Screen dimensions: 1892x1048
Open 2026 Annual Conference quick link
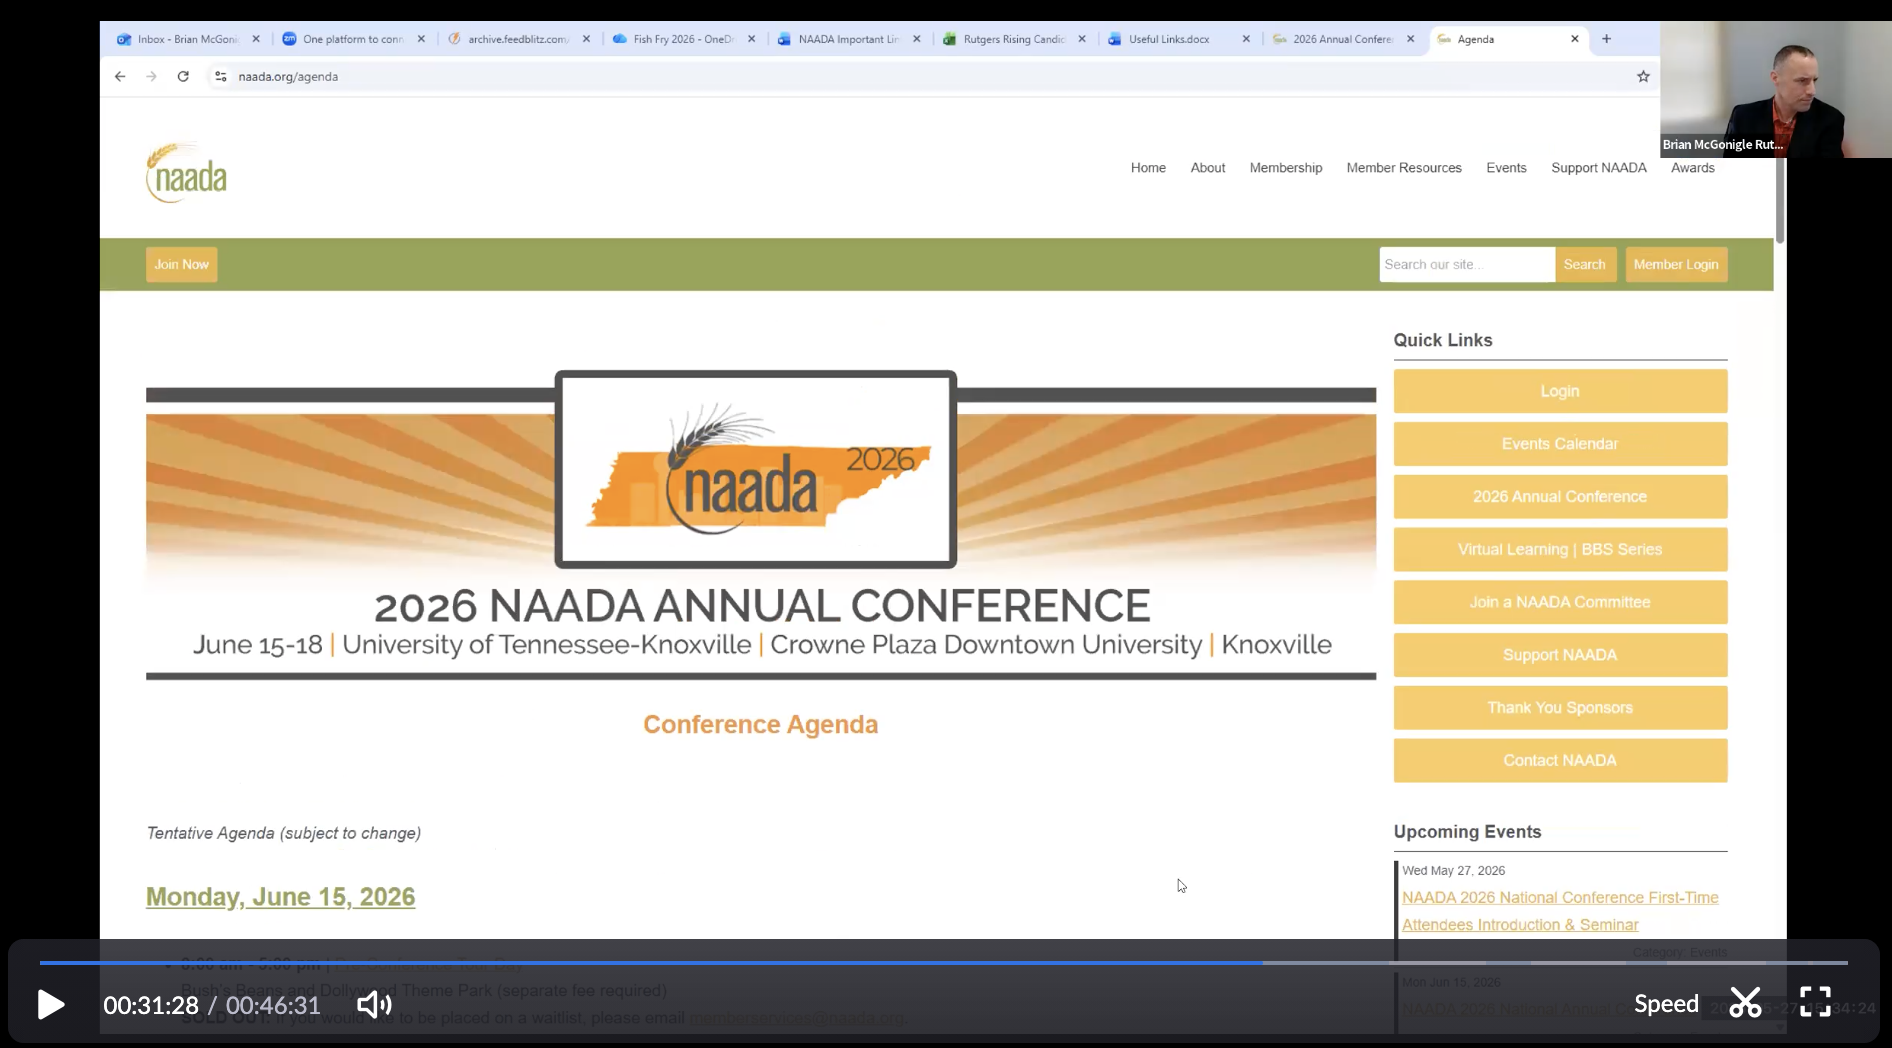(x=1560, y=497)
